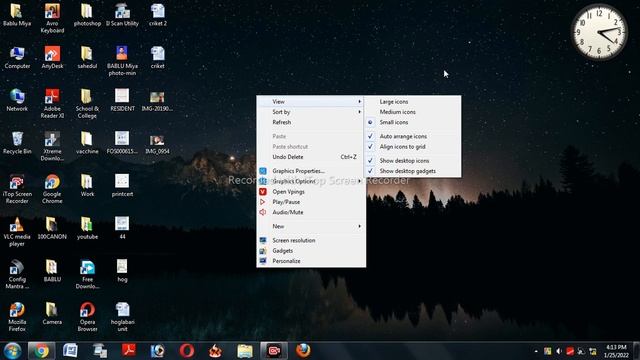
Task: Expand the Graphics Options submenu
Action: pos(311,181)
